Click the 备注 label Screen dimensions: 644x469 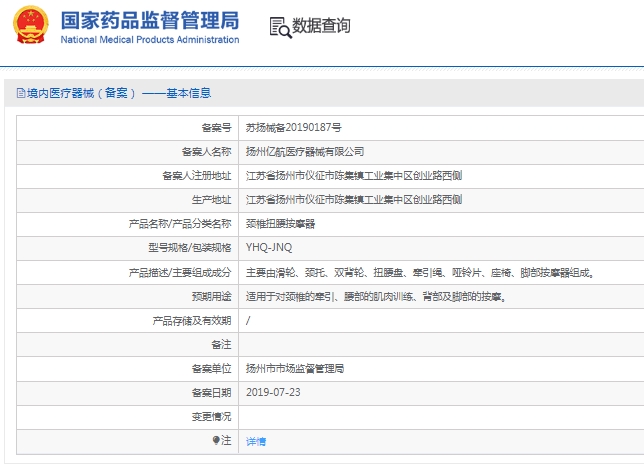pos(221,344)
